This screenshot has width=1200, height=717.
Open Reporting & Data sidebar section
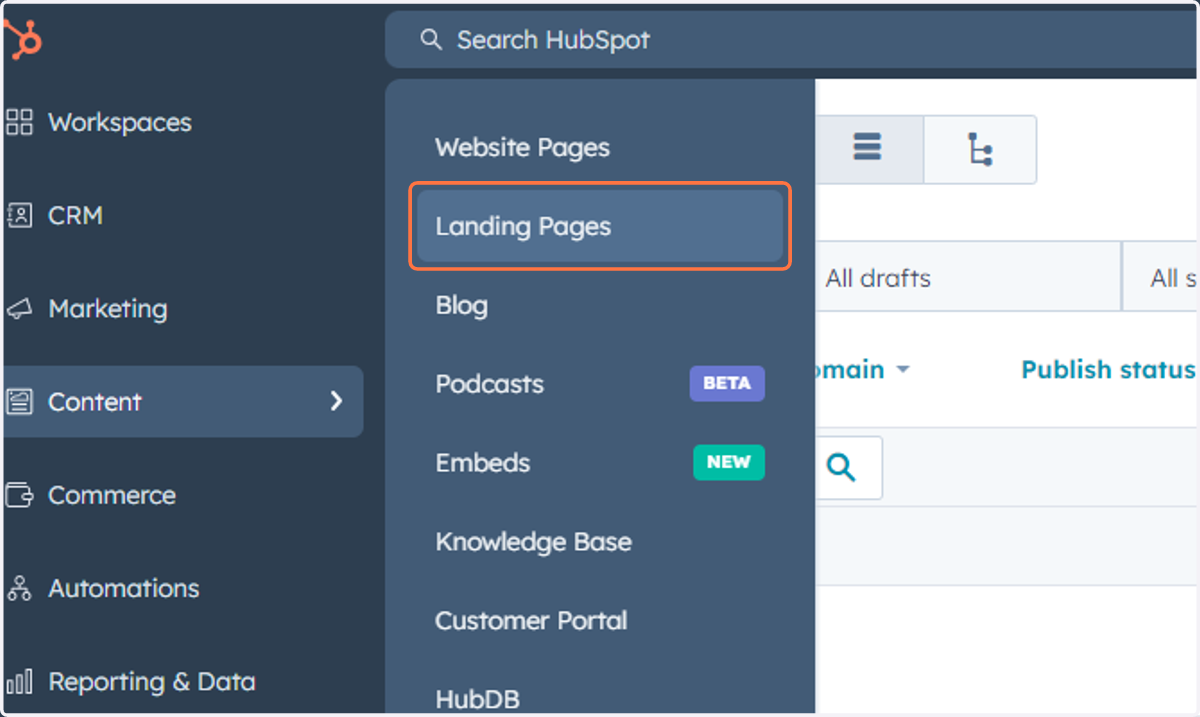click(x=152, y=682)
